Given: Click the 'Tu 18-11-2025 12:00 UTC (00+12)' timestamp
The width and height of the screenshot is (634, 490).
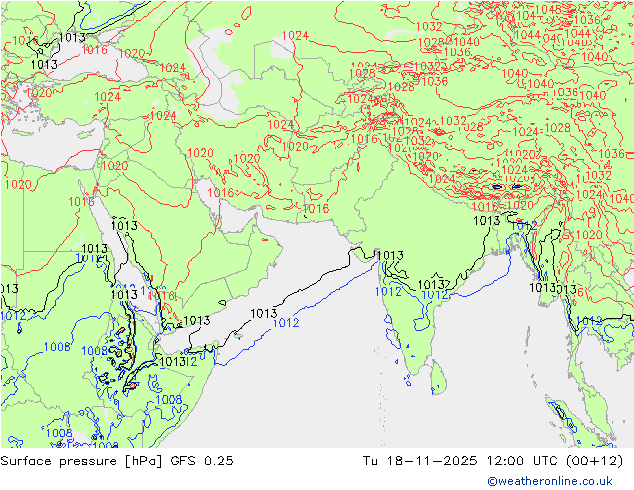Looking at the screenshot, I should (x=493, y=461).
